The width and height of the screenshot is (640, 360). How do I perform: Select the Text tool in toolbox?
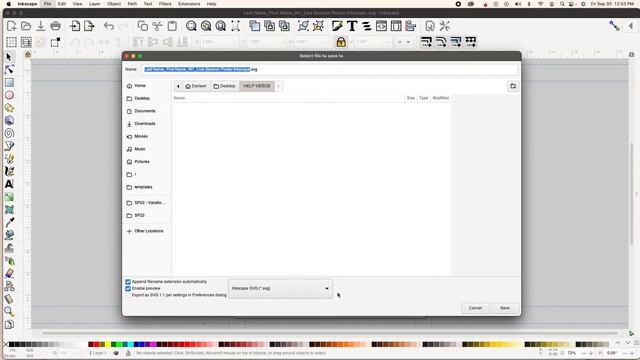9,184
